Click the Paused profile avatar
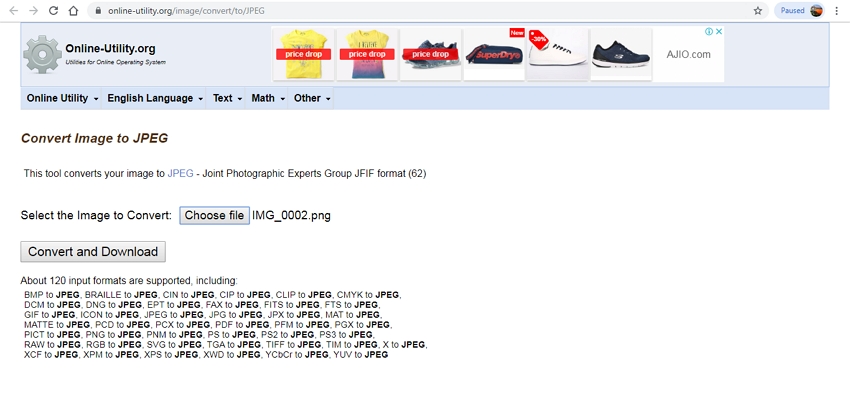850x418 pixels. (x=816, y=11)
